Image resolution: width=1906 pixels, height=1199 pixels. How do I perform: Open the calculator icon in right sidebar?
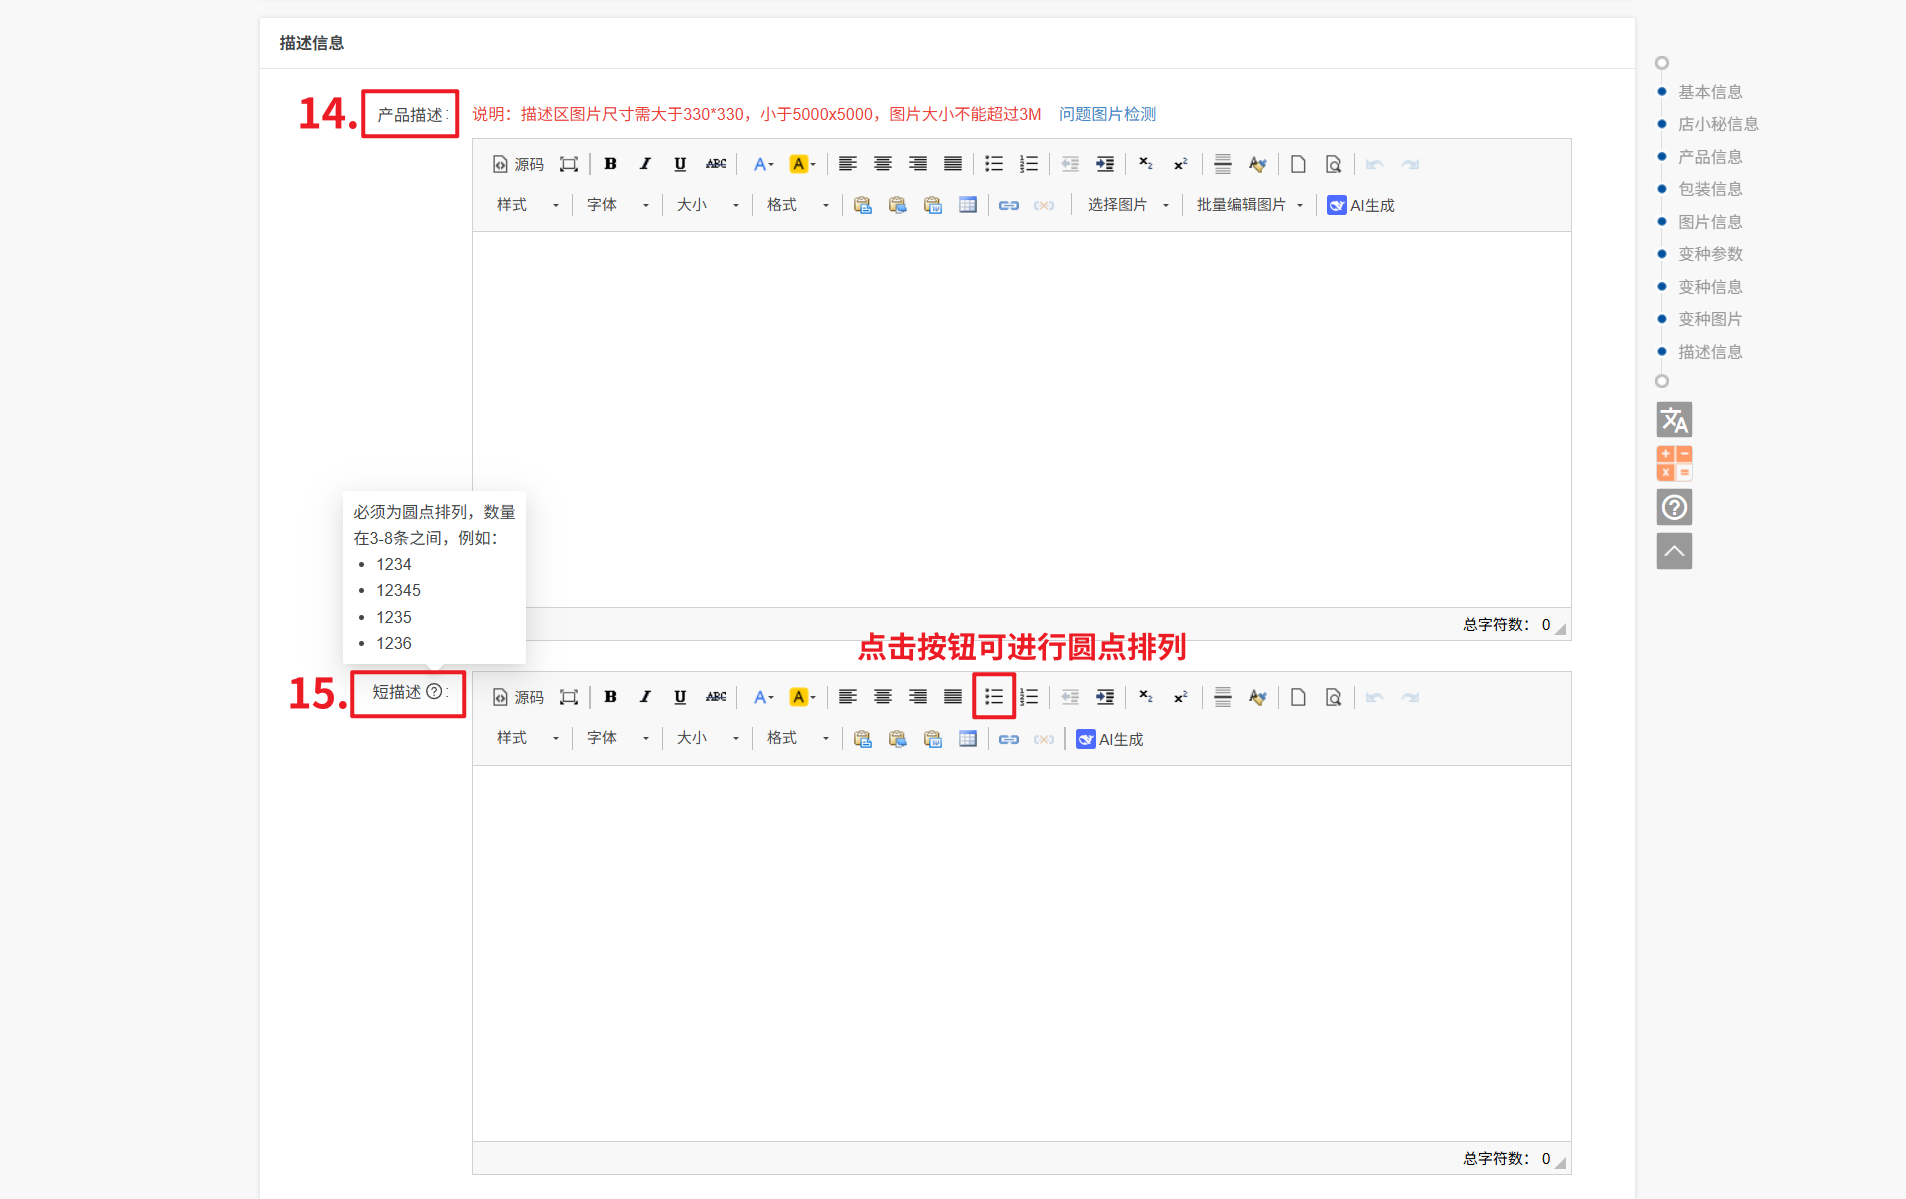[x=1674, y=464]
